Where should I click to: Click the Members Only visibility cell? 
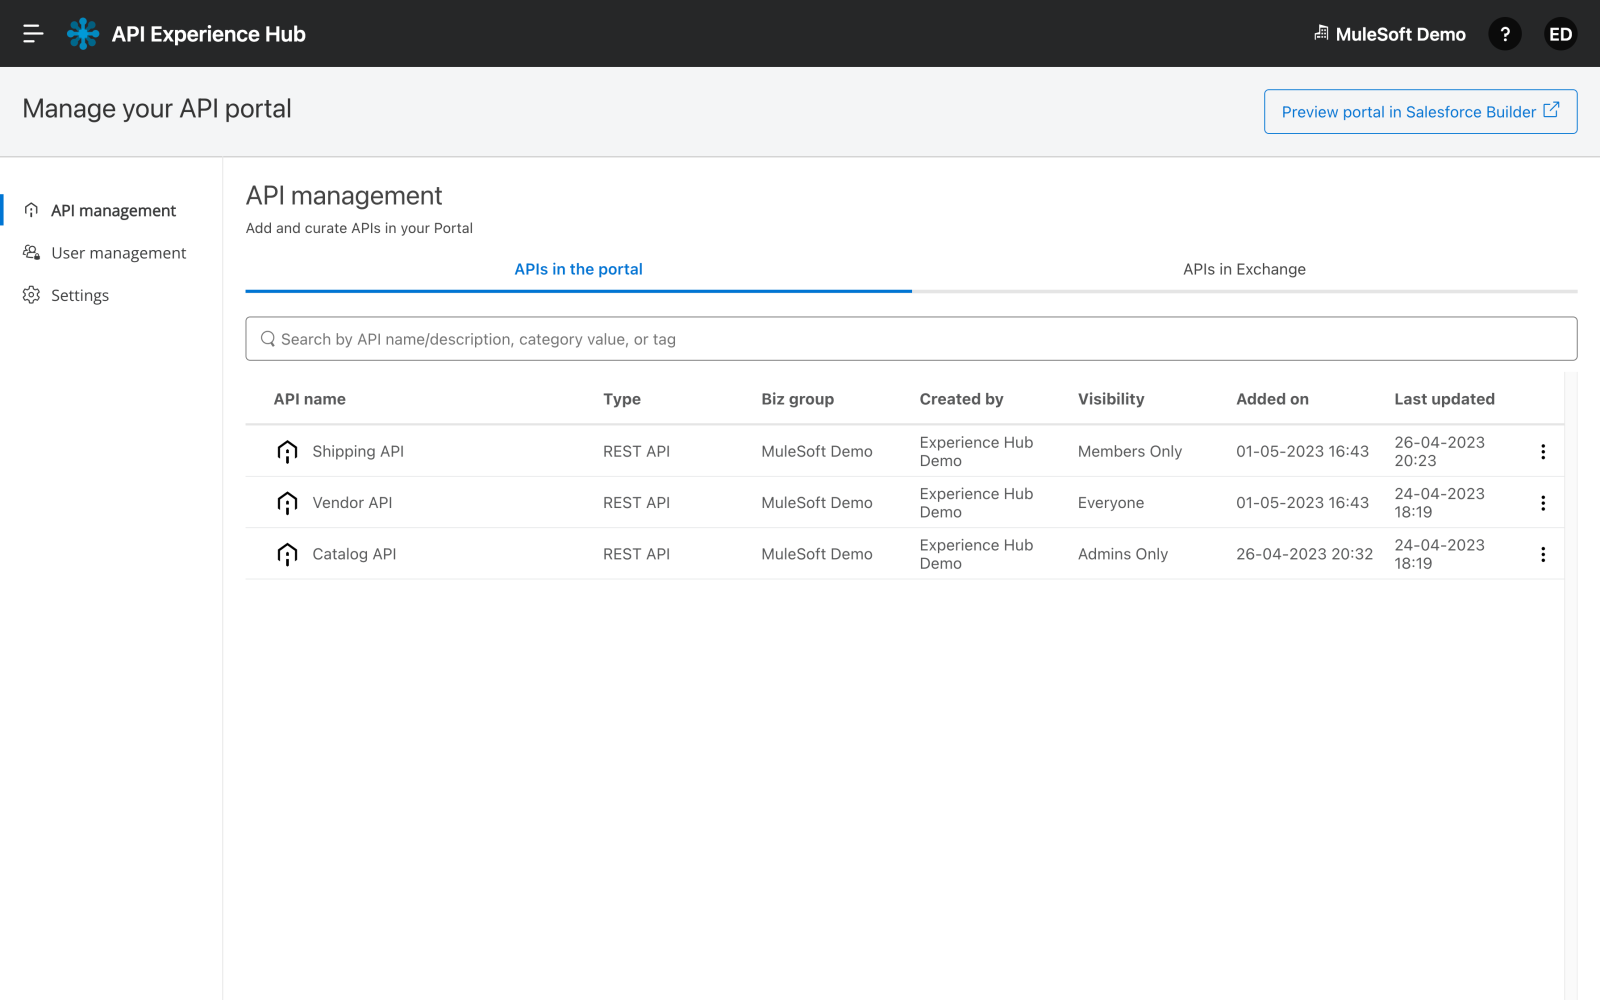(x=1130, y=452)
